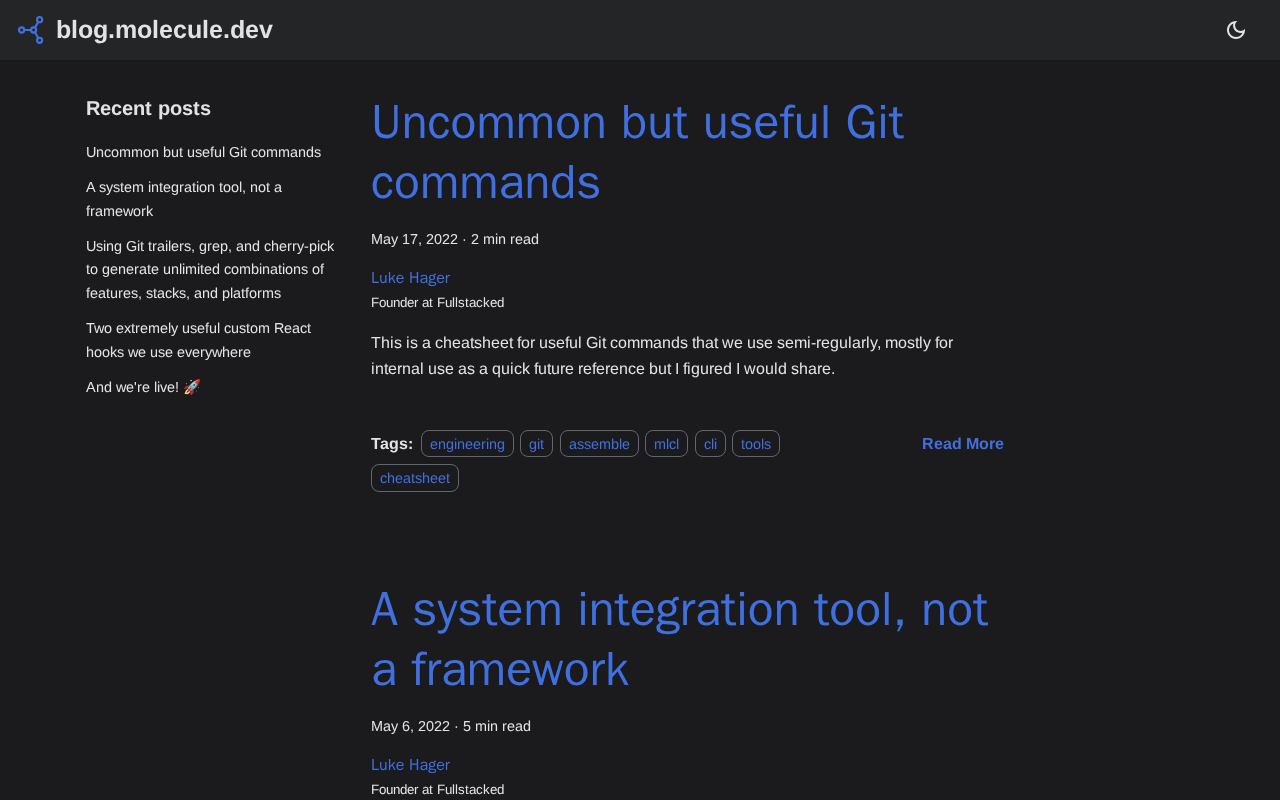Select the 'git' tag
The image size is (1280, 800).
point(536,444)
